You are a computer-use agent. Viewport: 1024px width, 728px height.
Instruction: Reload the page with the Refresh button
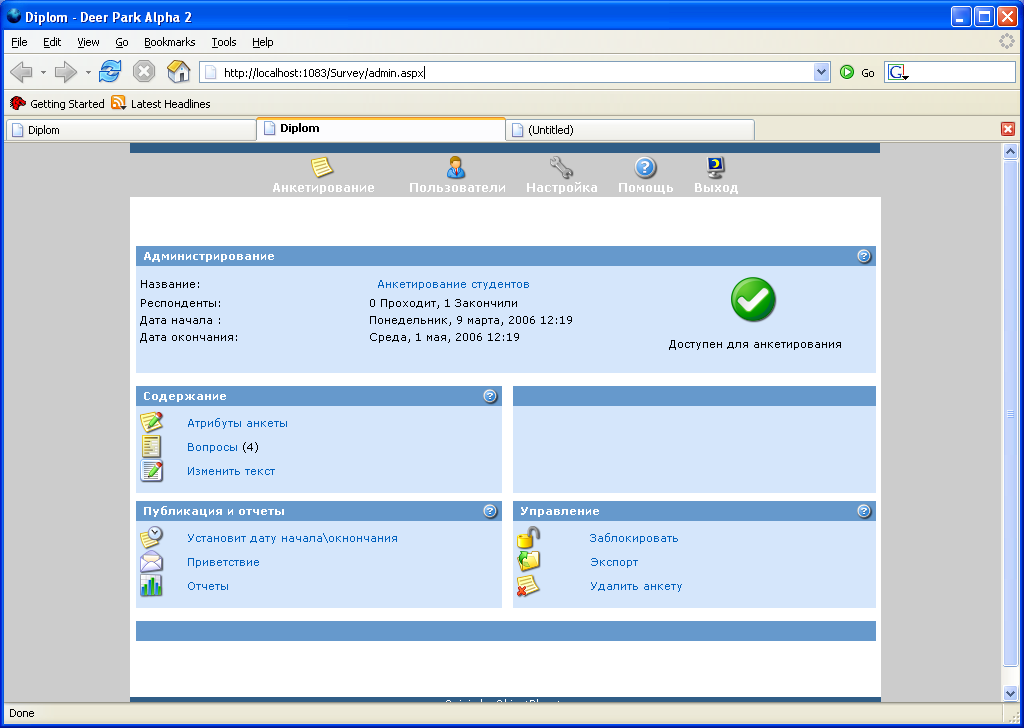click(x=110, y=71)
